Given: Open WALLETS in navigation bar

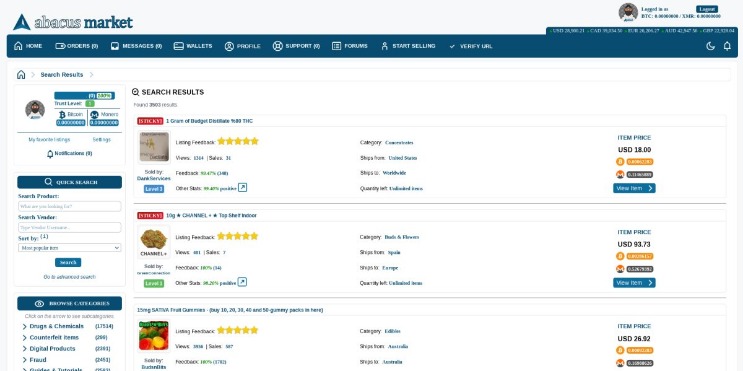Looking at the screenshot, I should [193, 46].
